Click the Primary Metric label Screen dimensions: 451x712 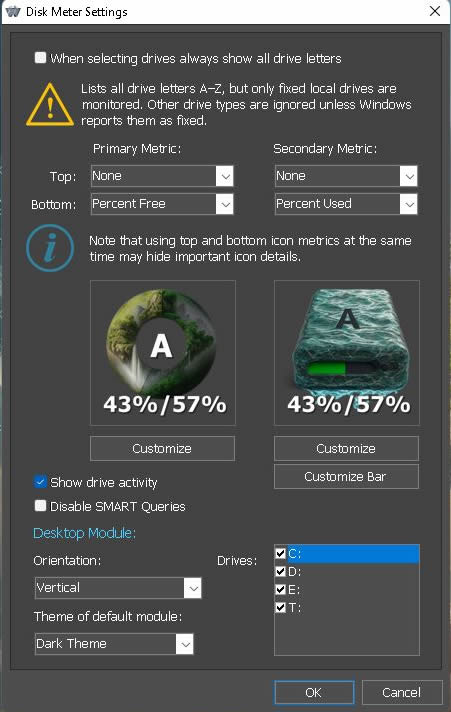click(137, 148)
